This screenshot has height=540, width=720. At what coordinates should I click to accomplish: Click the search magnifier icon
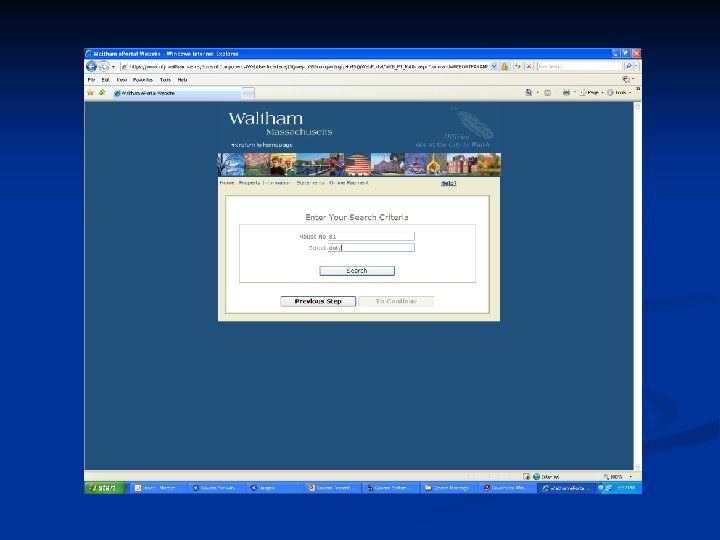629,67
